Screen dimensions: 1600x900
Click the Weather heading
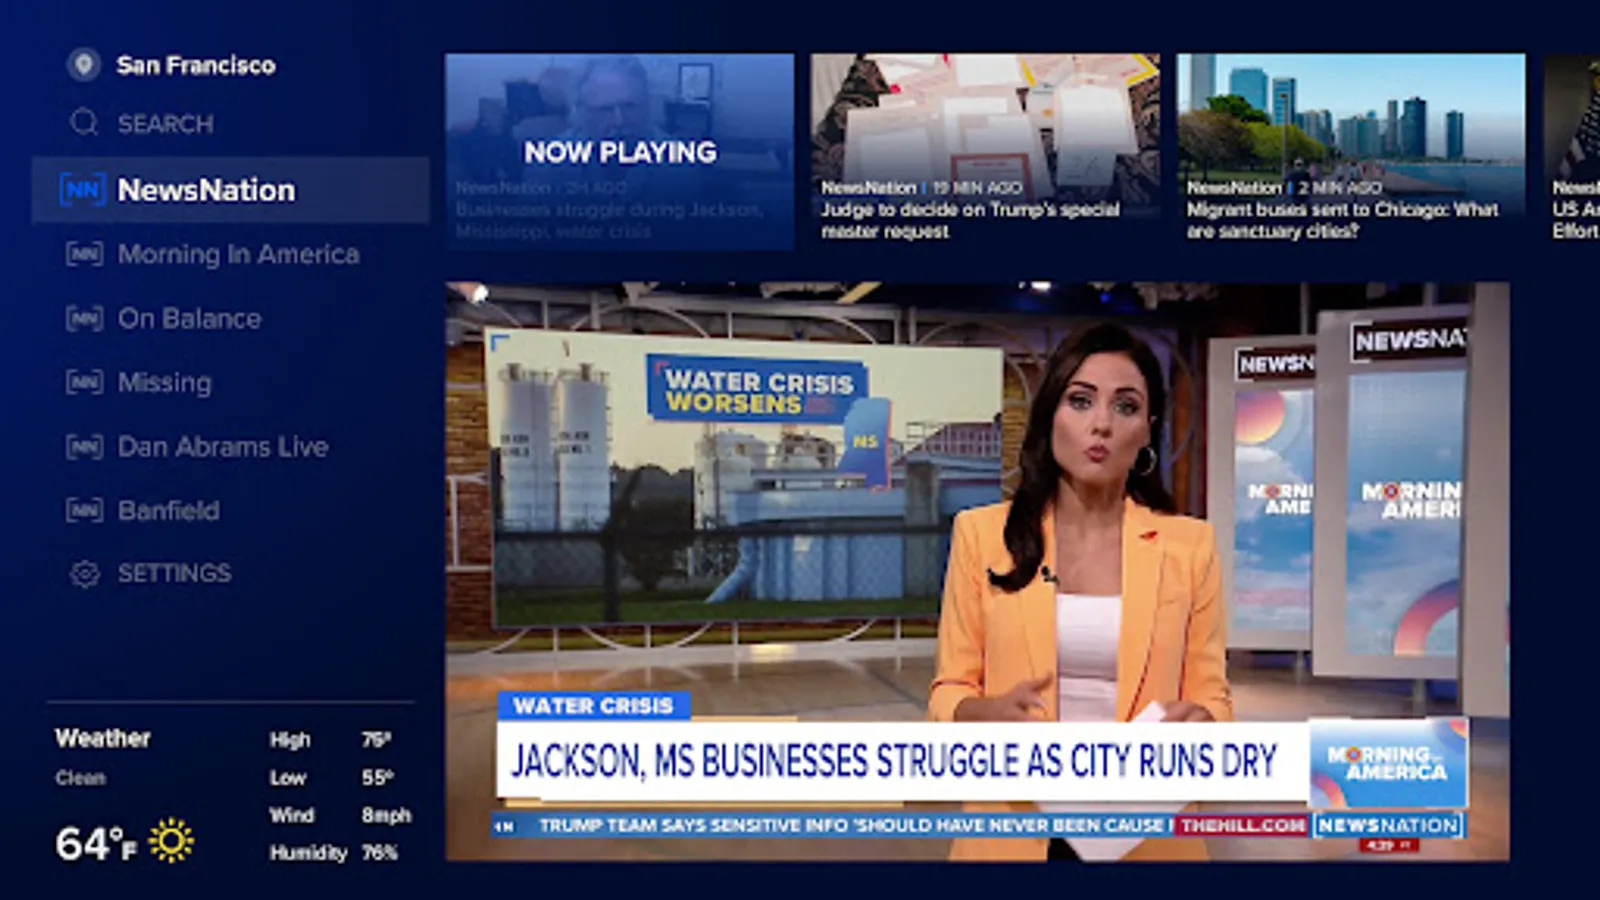pos(103,738)
